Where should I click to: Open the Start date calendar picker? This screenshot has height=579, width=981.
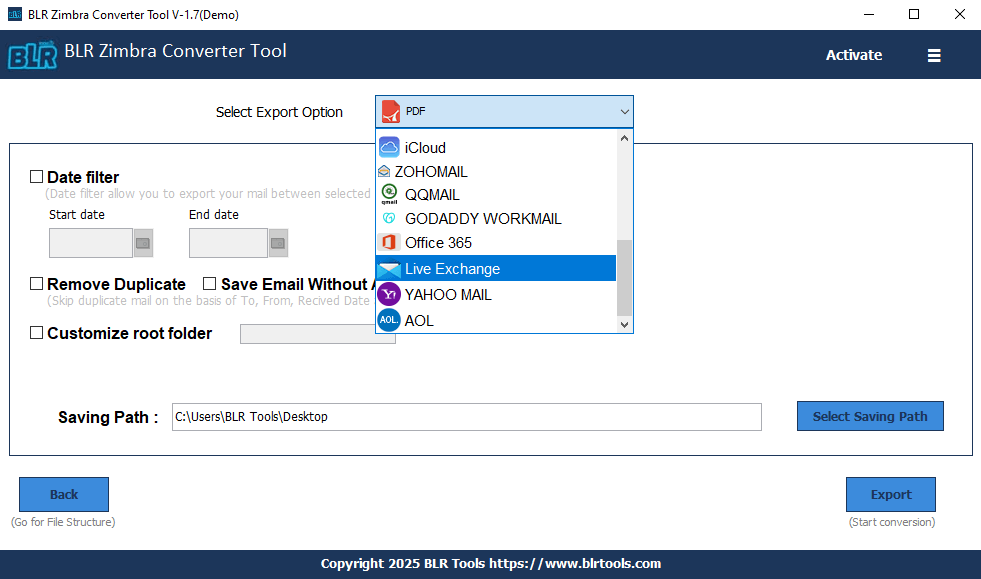click(142, 242)
